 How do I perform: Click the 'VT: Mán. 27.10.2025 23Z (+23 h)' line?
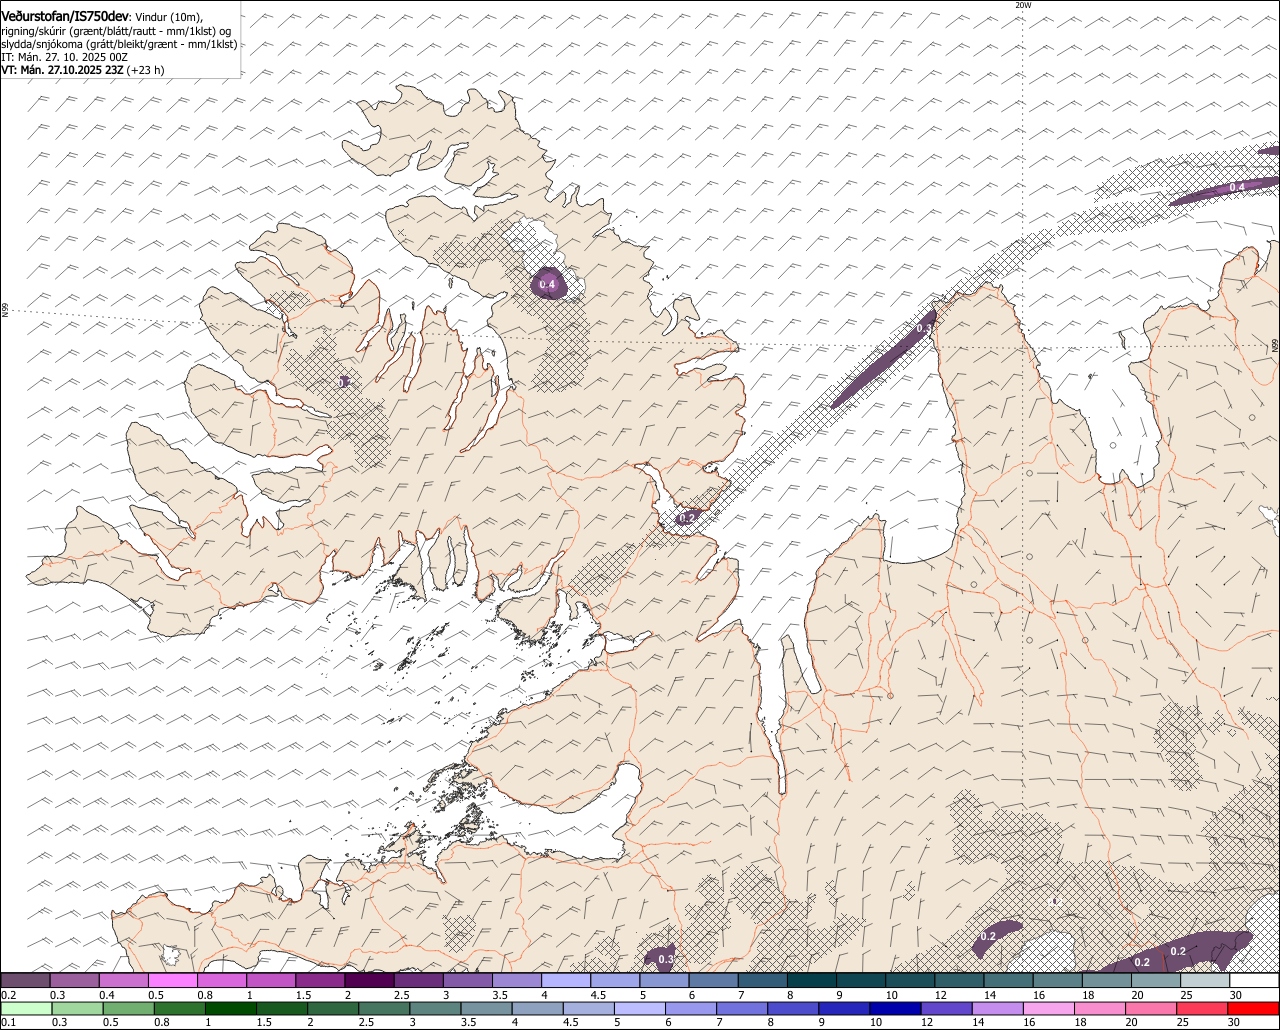[x=83, y=70]
